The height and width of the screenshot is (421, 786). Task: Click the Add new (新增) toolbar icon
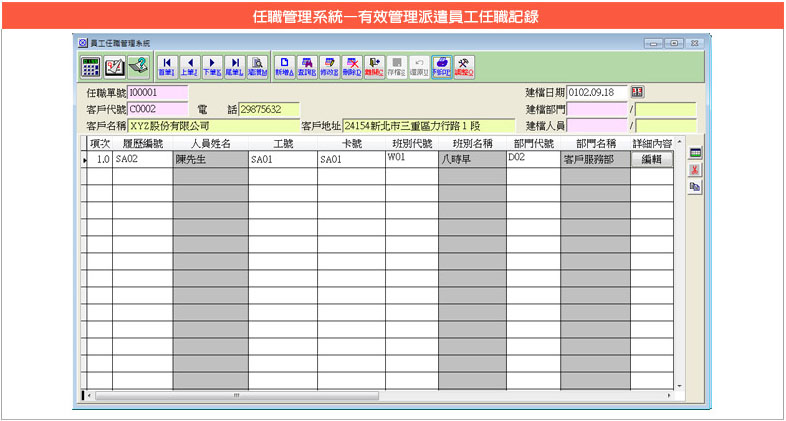coord(285,67)
